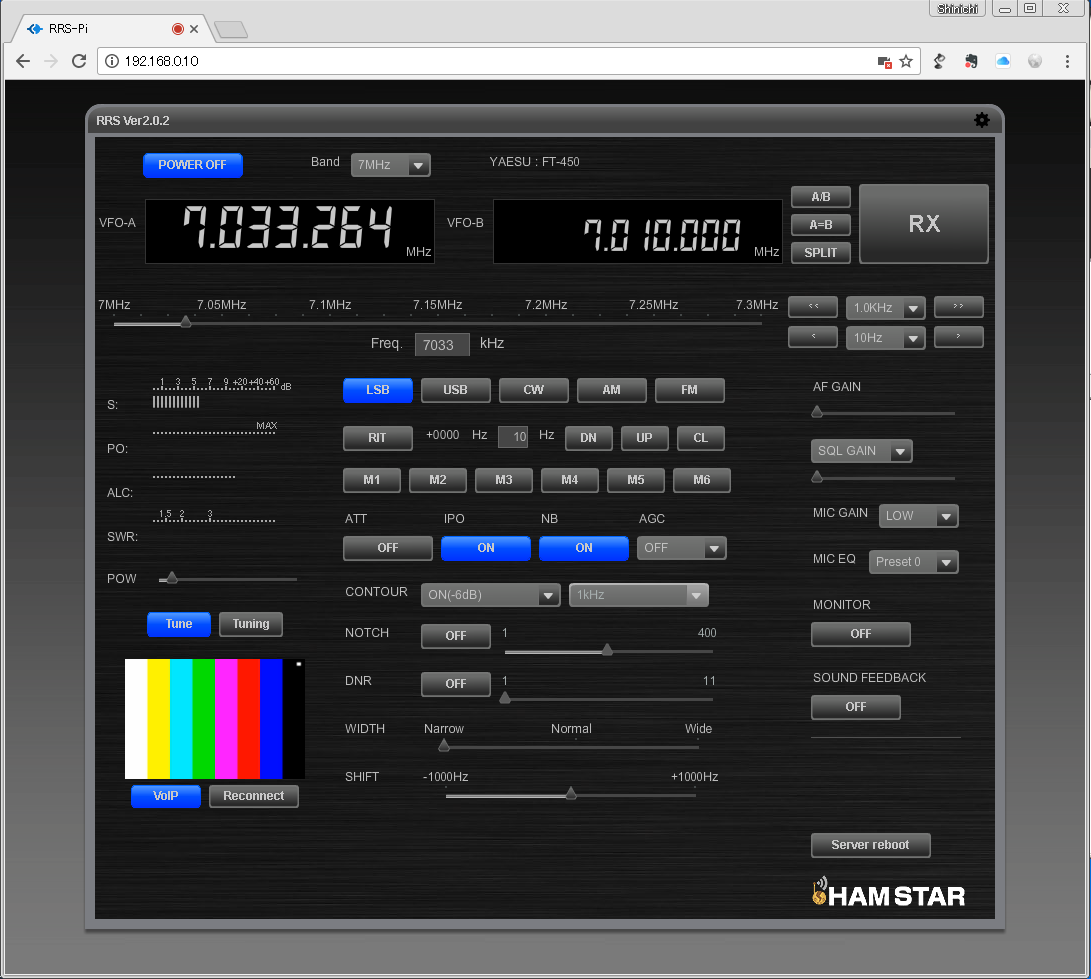Click the Freq. kHz input field

click(x=442, y=345)
